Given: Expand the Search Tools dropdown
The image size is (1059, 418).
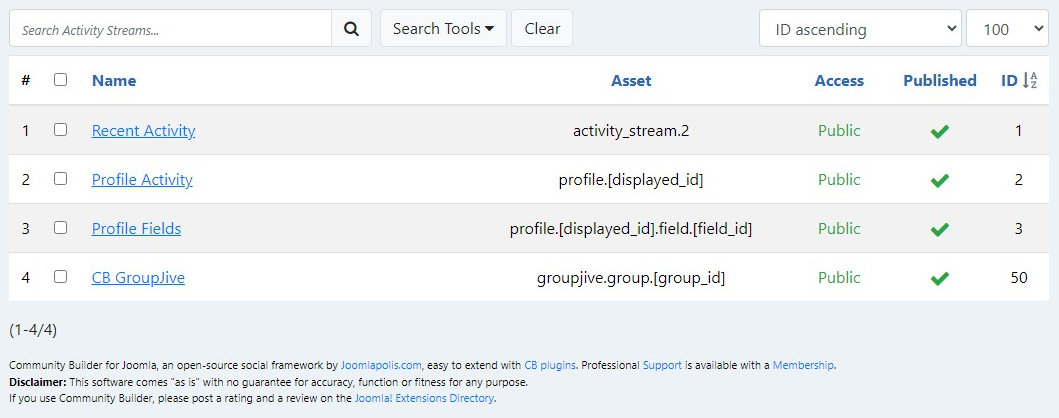Looking at the screenshot, I should coord(443,28).
